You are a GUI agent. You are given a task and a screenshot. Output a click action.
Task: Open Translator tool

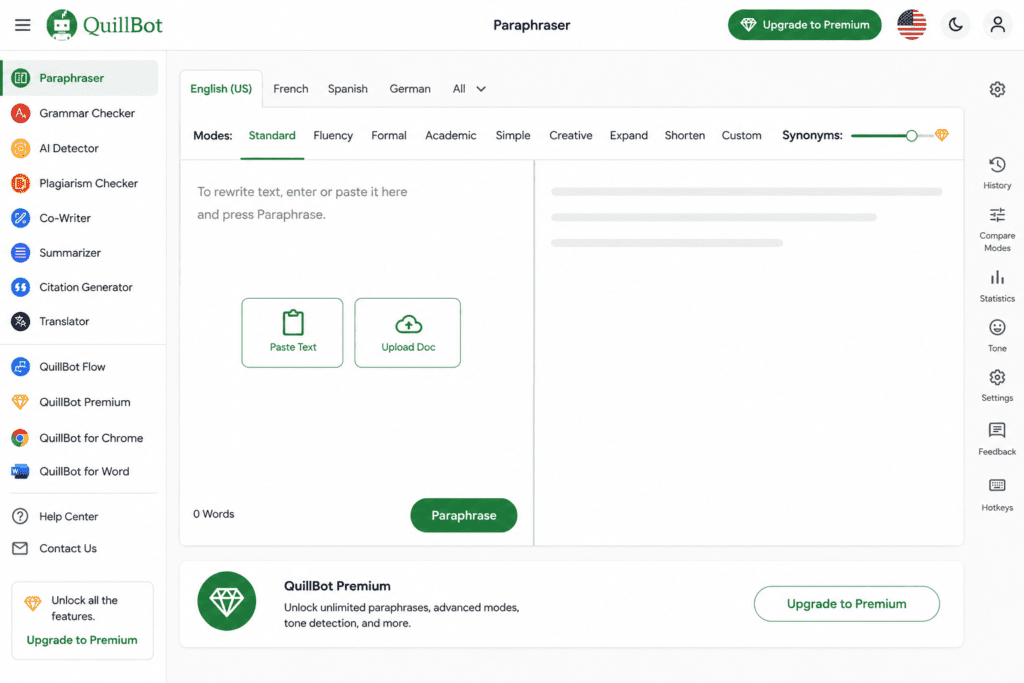(79, 321)
